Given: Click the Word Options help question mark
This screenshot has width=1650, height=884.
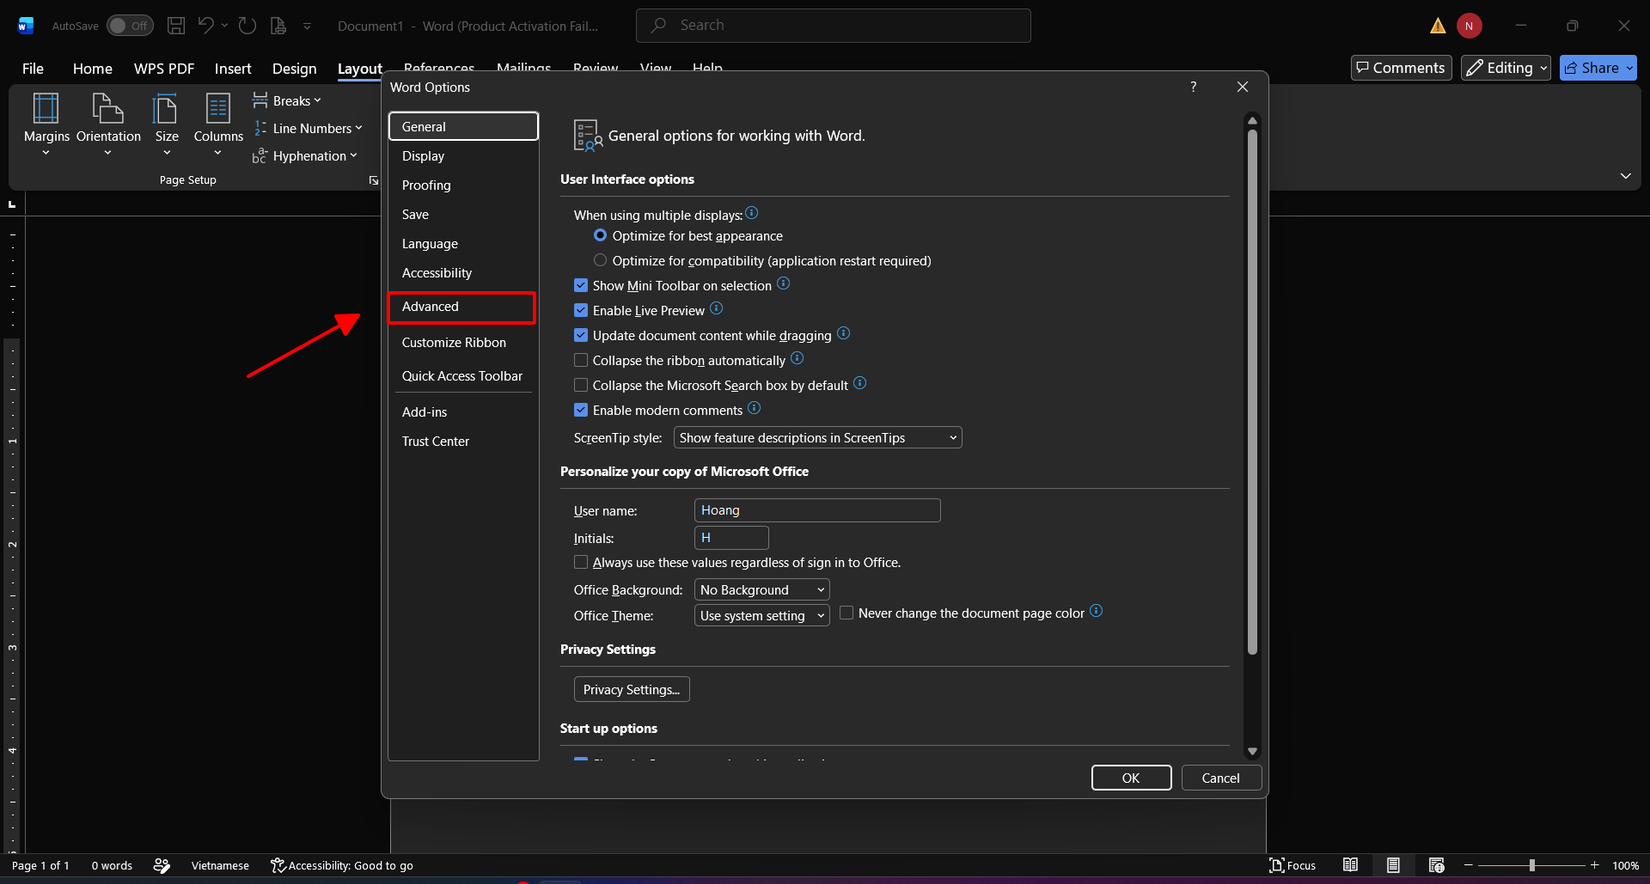Looking at the screenshot, I should click(x=1193, y=87).
